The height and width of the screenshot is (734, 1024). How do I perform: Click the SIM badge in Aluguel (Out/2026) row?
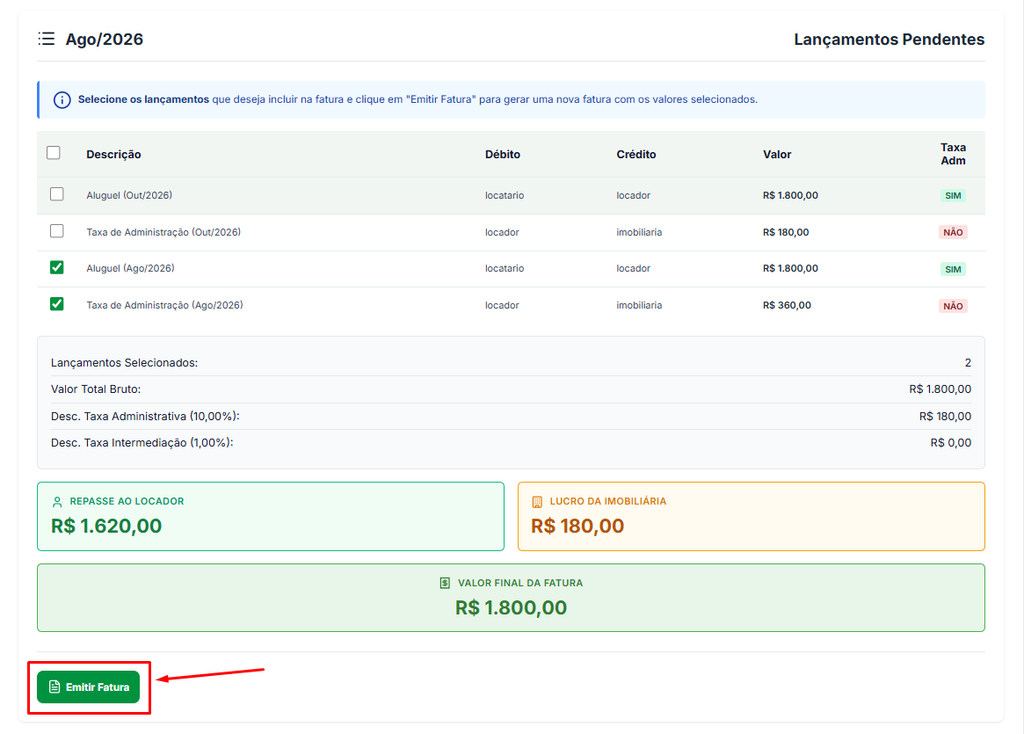953,196
